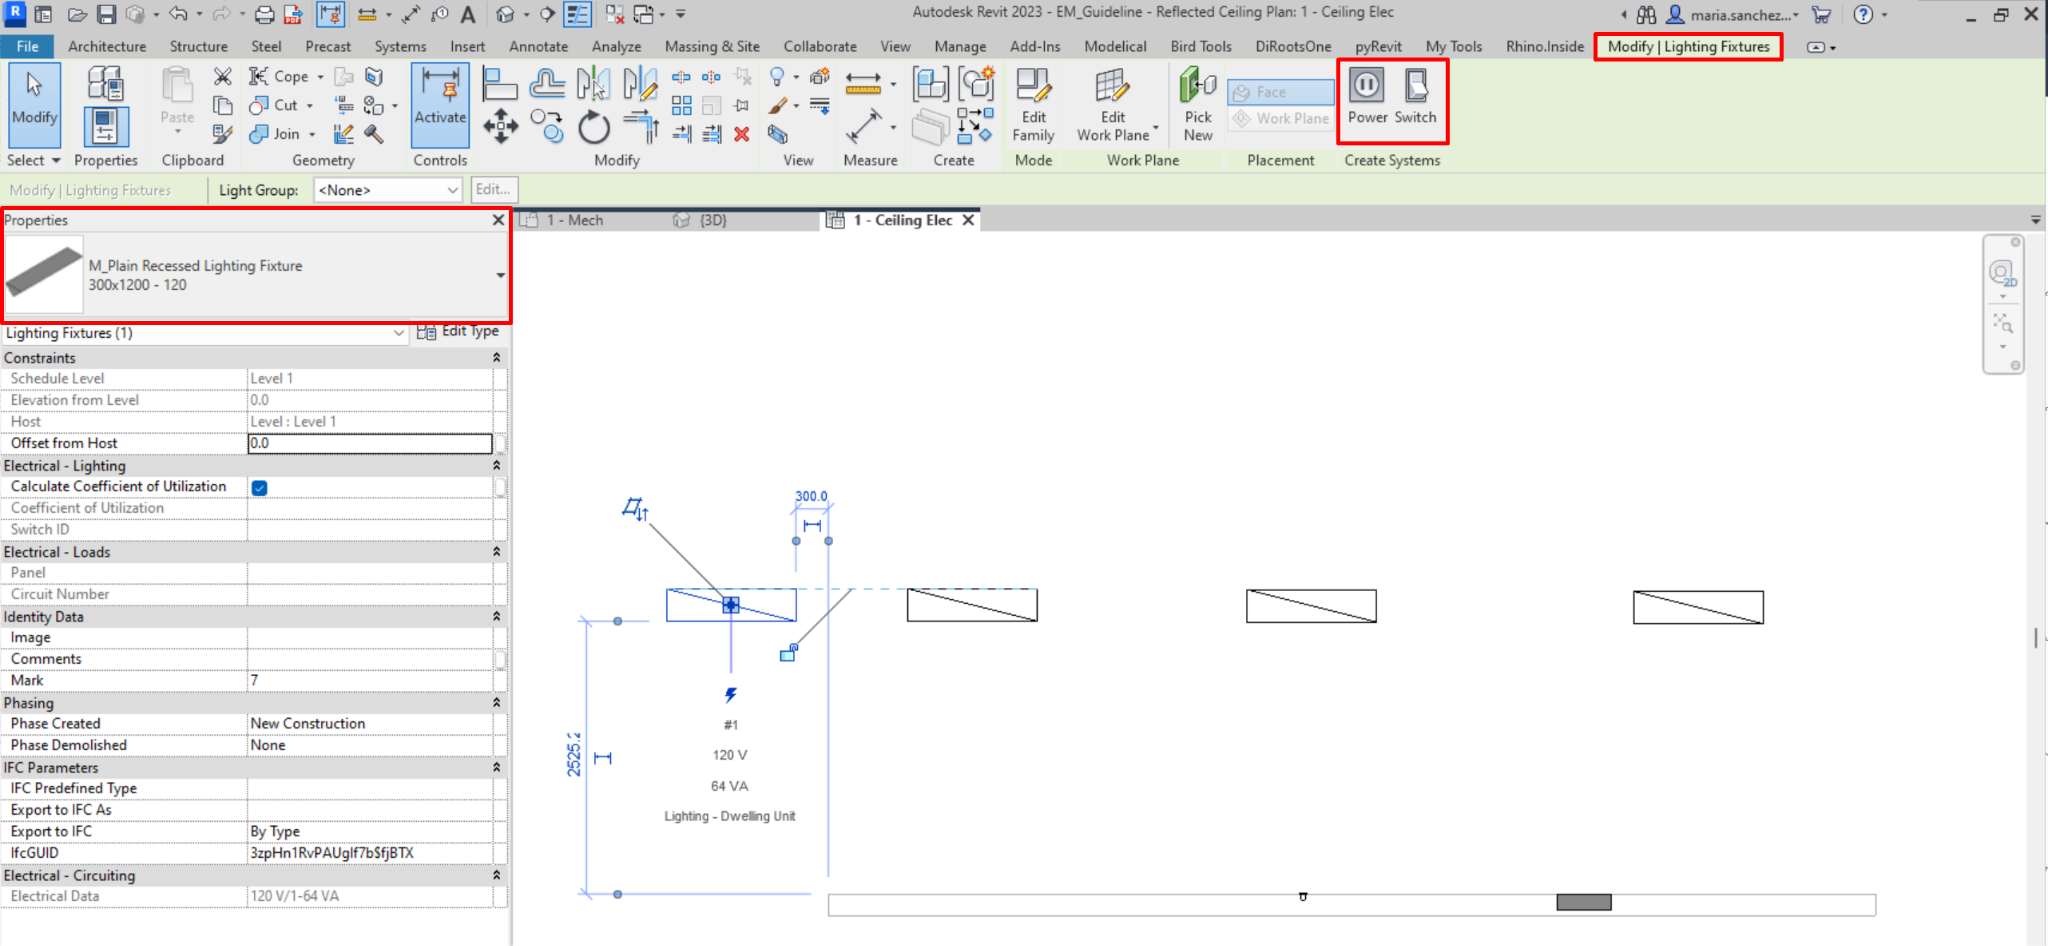The width and height of the screenshot is (2048, 946).
Task: Open the Annotate ribbon tab
Action: point(538,46)
